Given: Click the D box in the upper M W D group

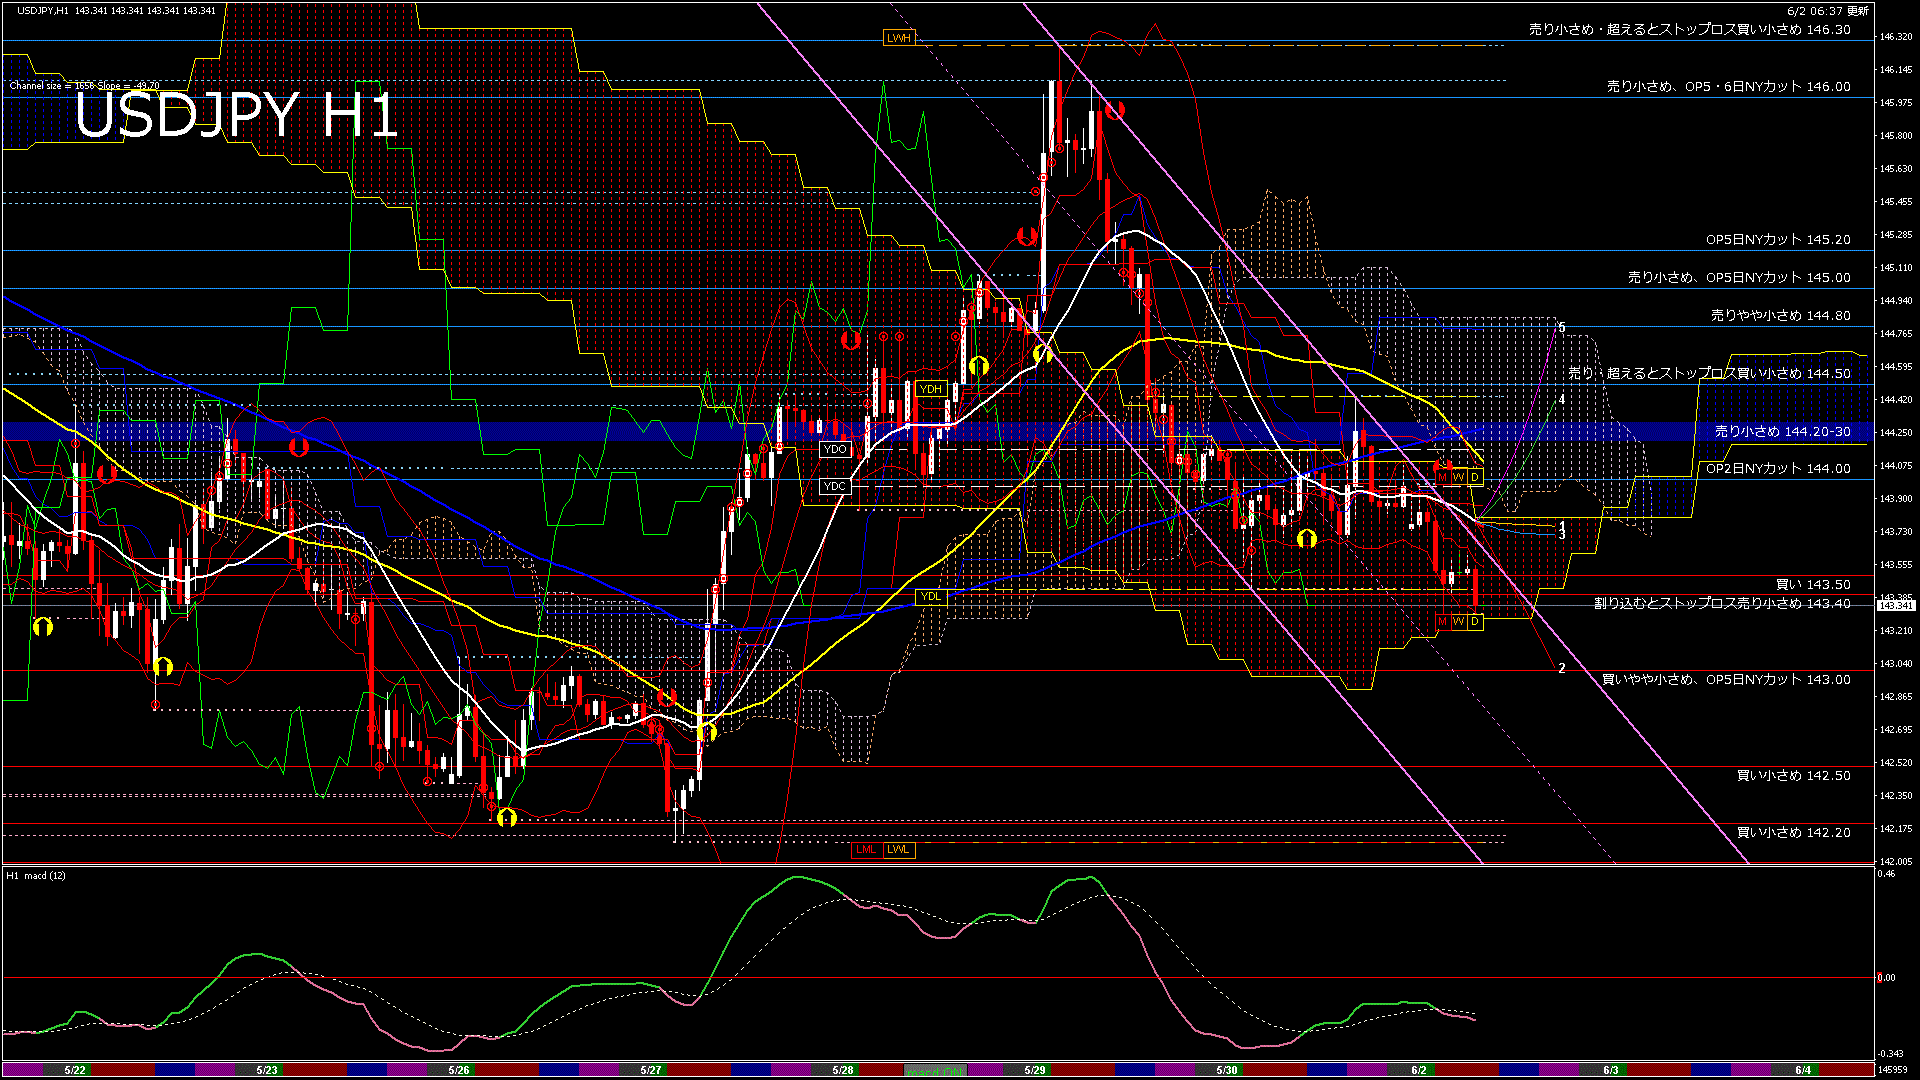Looking at the screenshot, I should [1475, 478].
